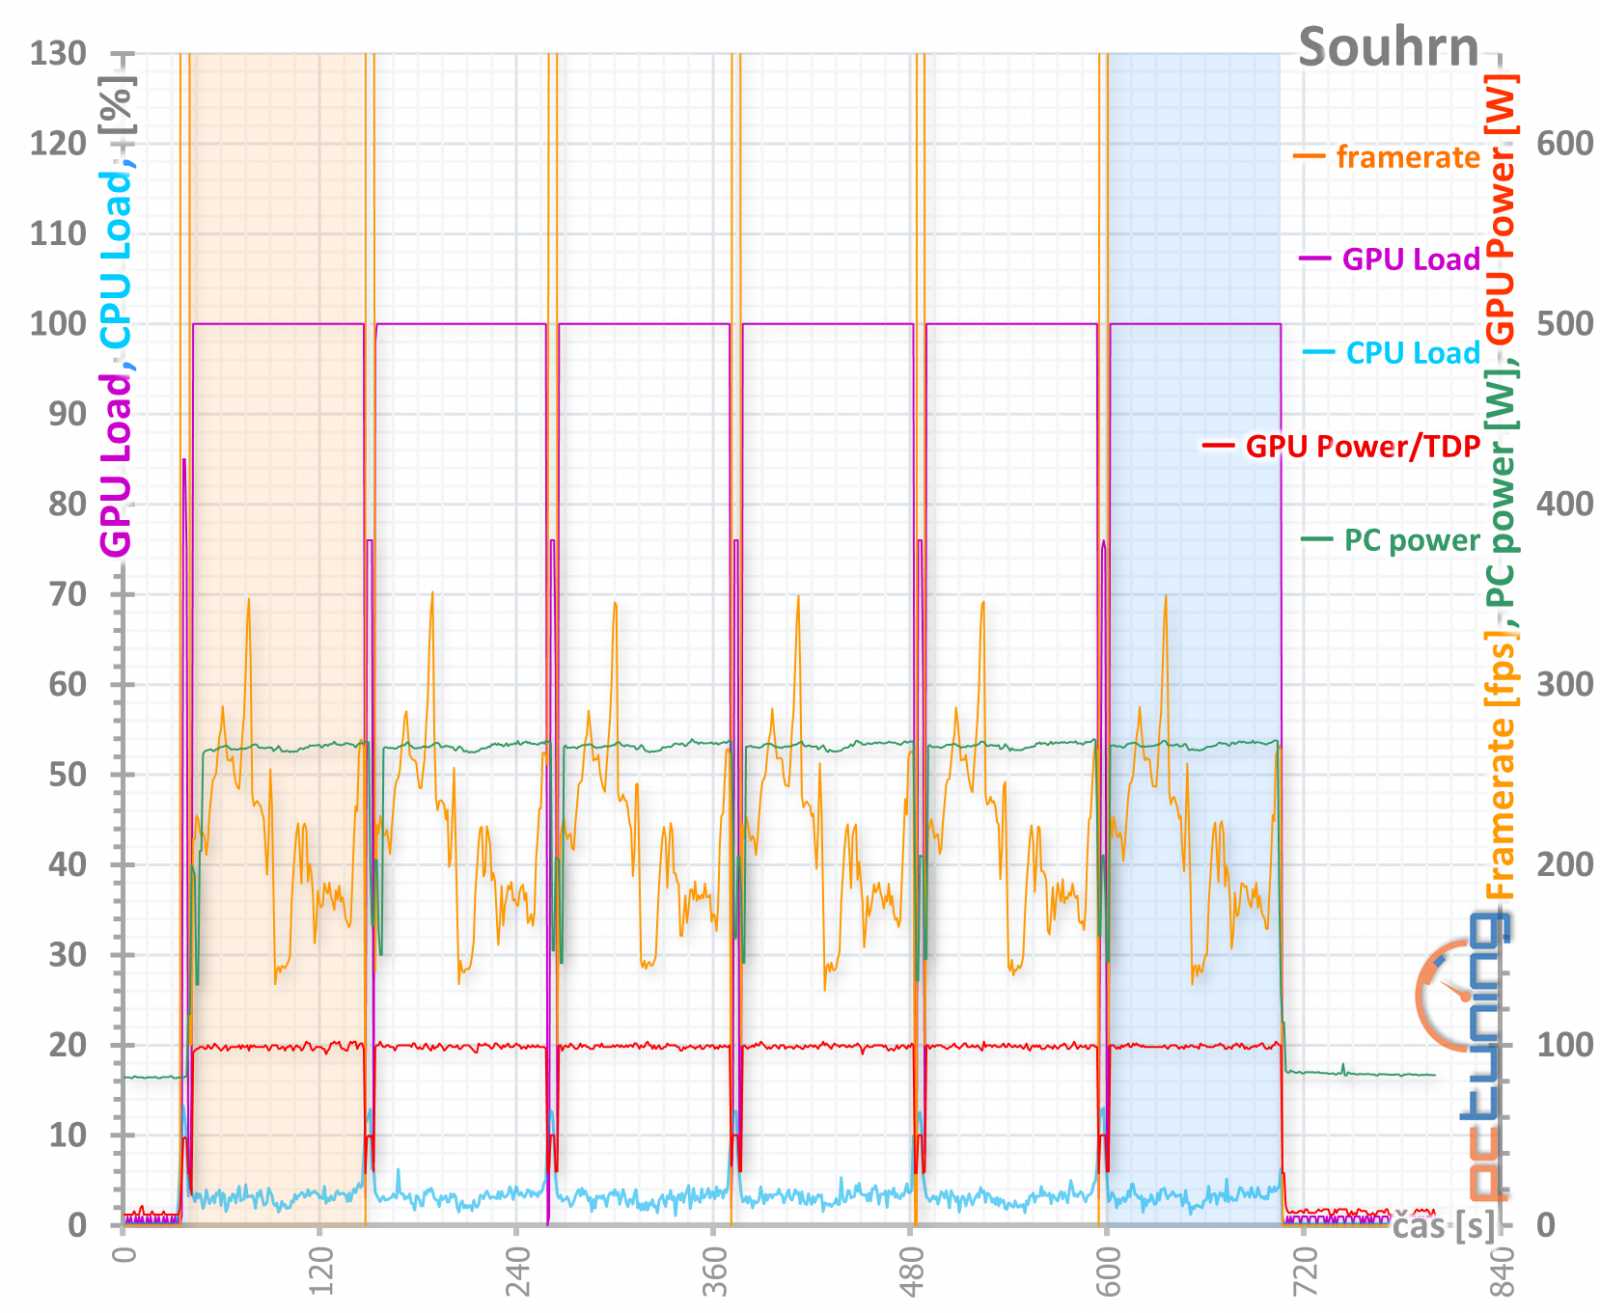Click the '720' tick on time axis
The height and width of the screenshot is (1313, 1600).
1304,1271
